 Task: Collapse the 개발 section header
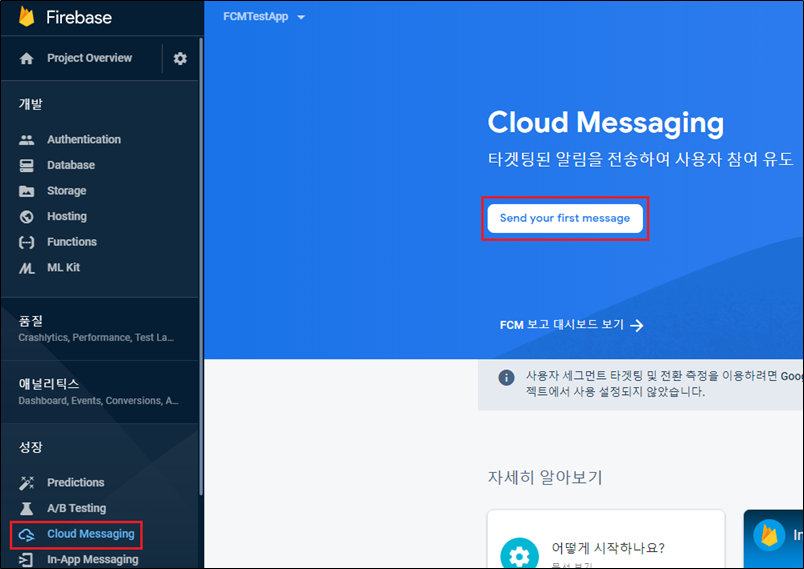[31, 104]
